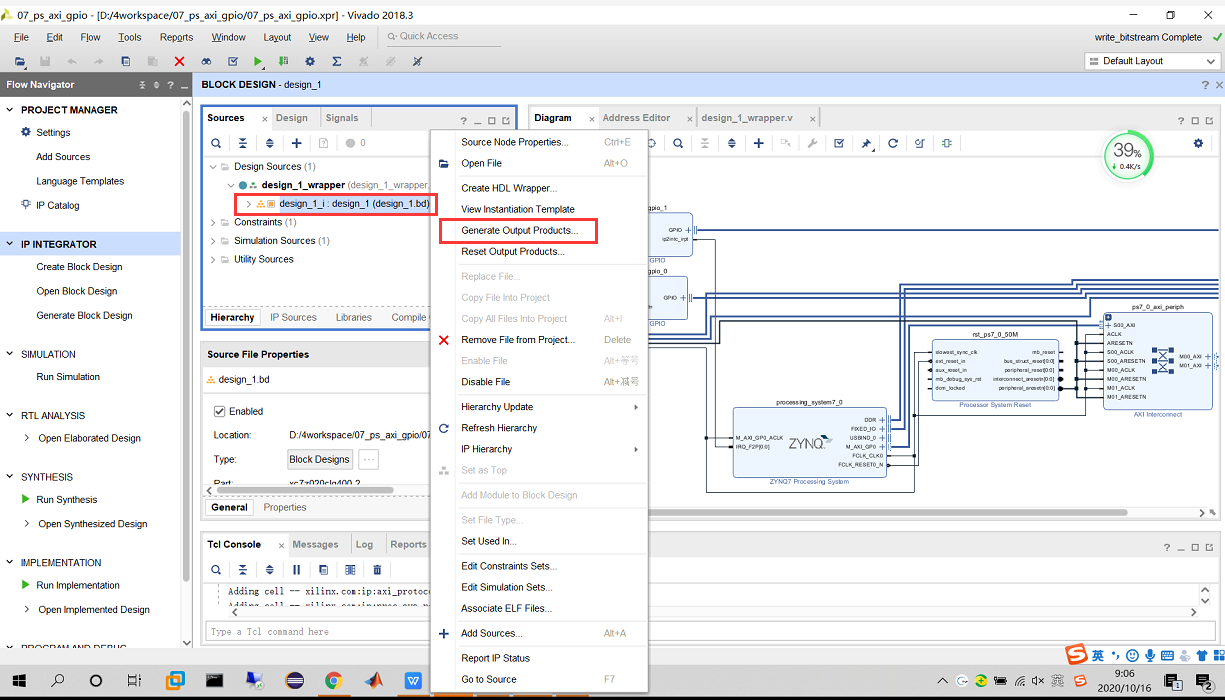Click the Quick Access search field

click(x=443, y=37)
